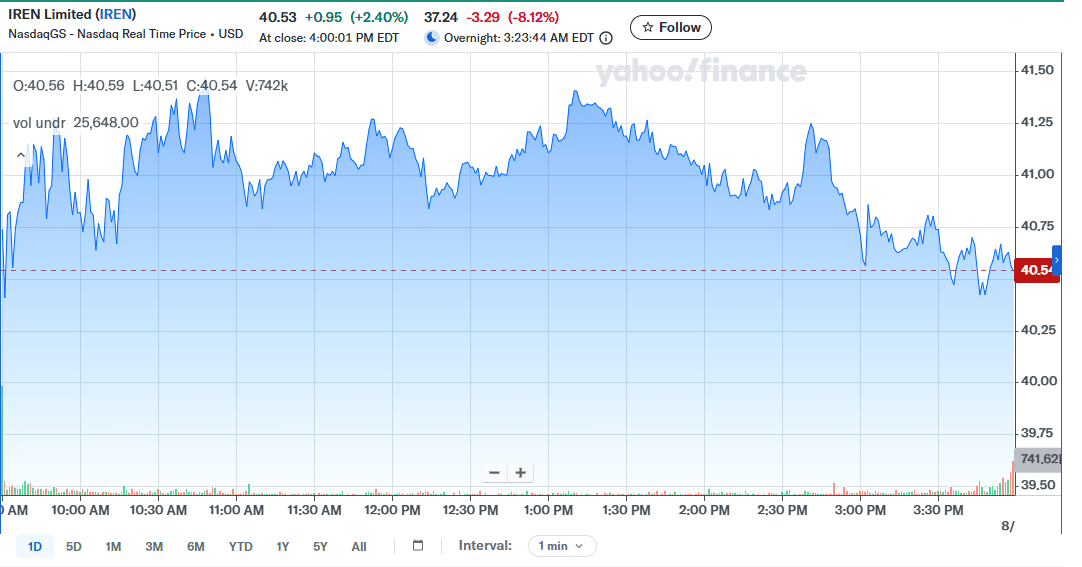Image resolution: width=1082 pixels, height=567 pixels.
Task: Select the 3M time range
Action: (x=154, y=546)
